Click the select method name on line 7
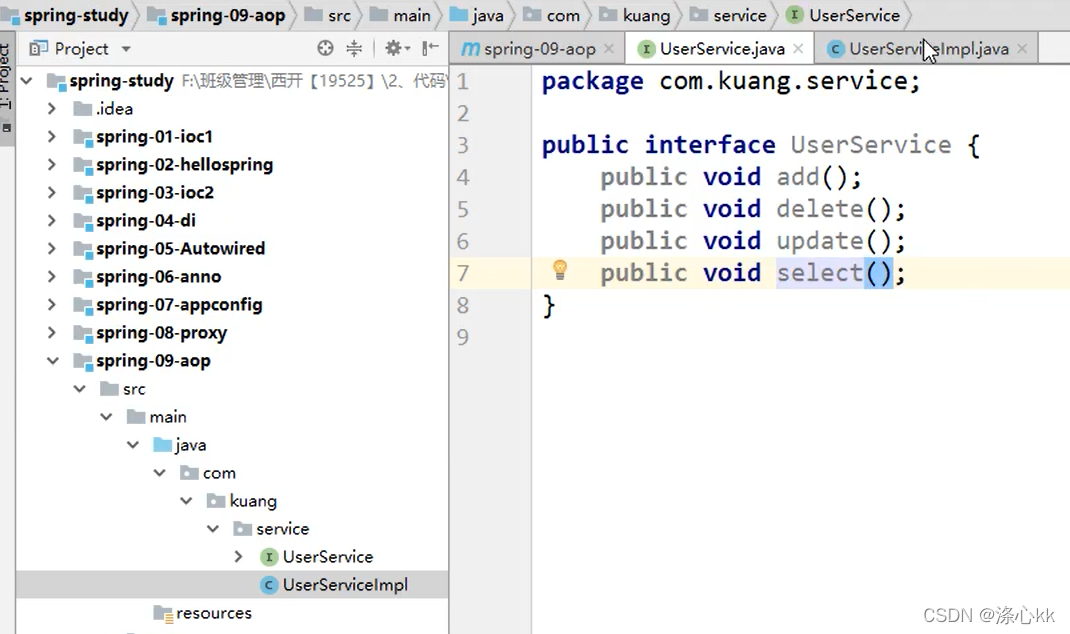The height and width of the screenshot is (634, 1070). pyautogui.click(x=820, y=273)
